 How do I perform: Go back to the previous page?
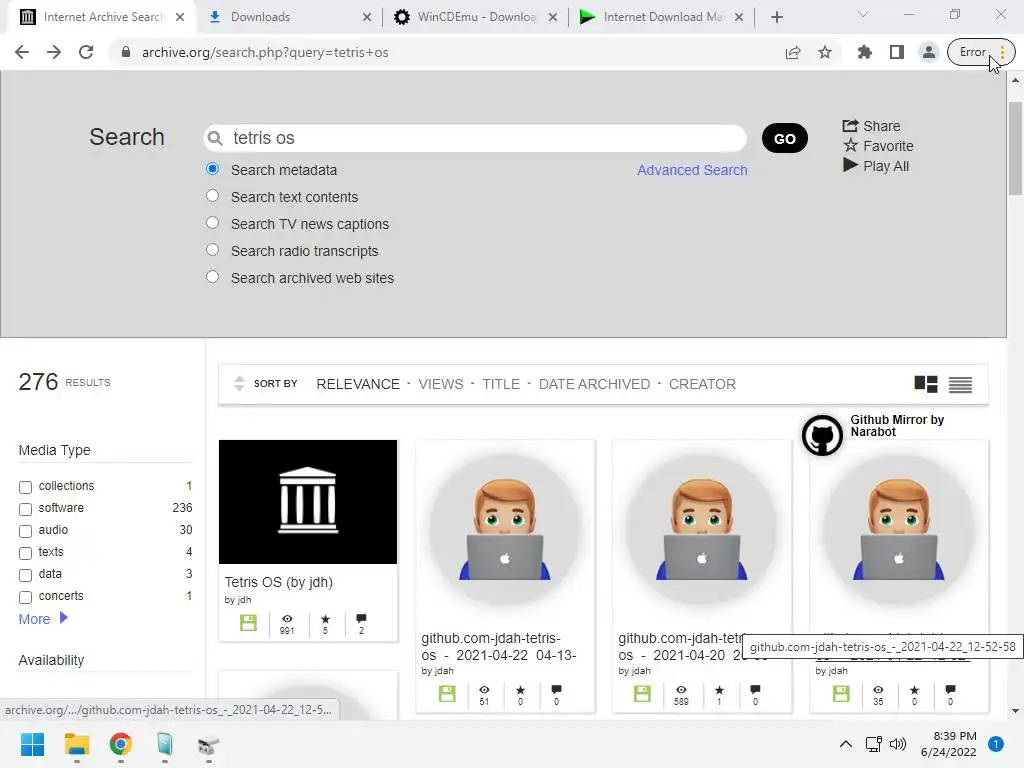click(22, 52)
